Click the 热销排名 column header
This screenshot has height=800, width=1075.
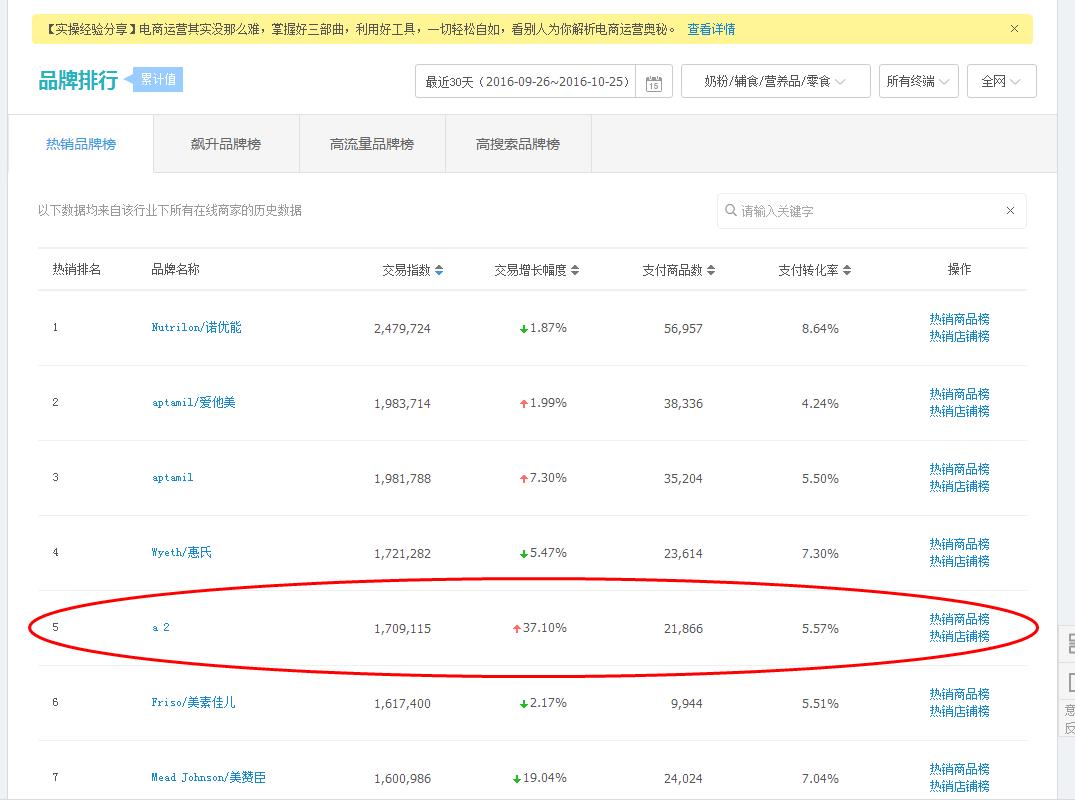coord(77,269)
